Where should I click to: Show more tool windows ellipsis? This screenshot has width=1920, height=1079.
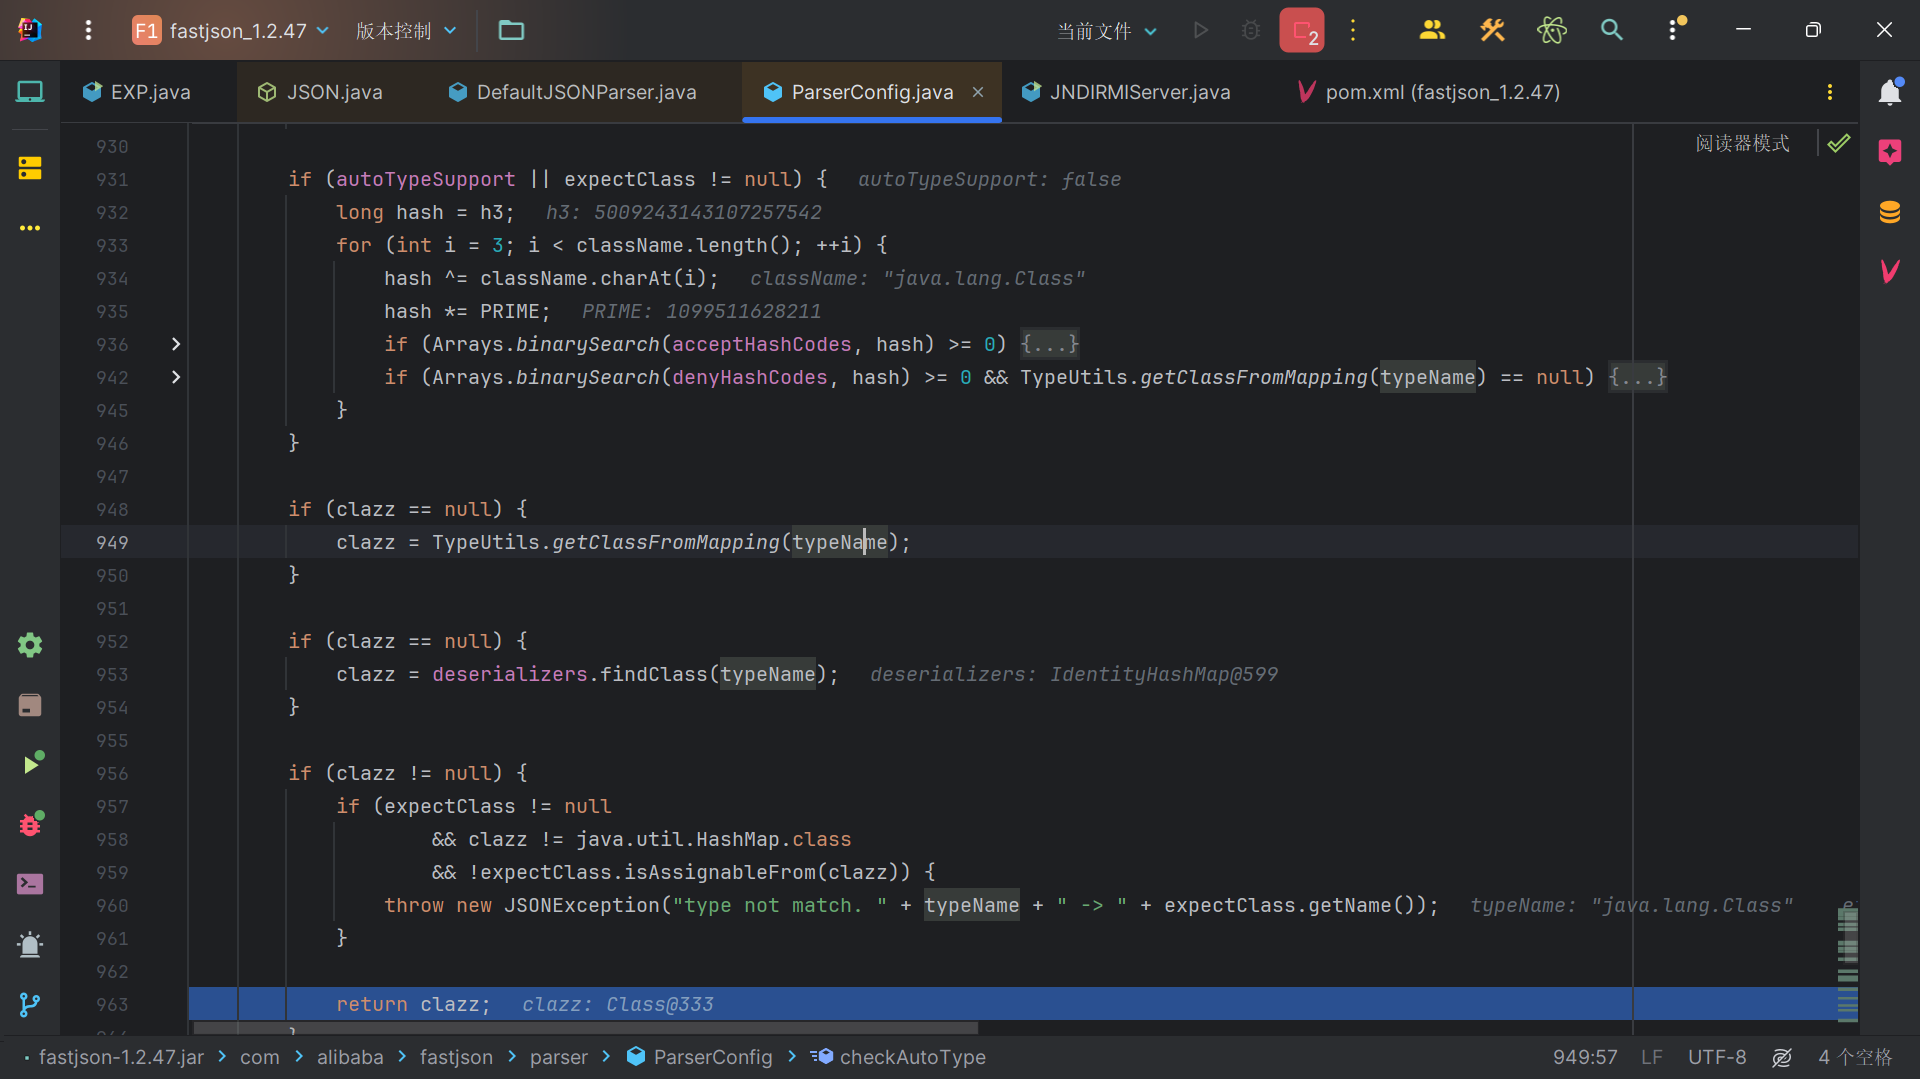pos(30,228)
